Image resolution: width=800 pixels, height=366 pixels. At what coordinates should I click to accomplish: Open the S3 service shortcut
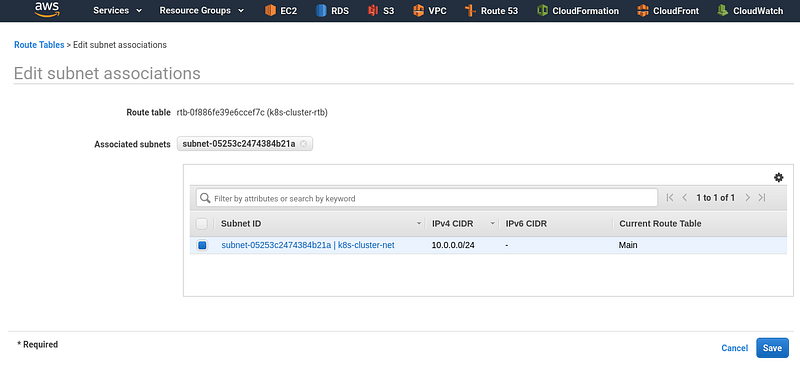click(x=381, y=11)
